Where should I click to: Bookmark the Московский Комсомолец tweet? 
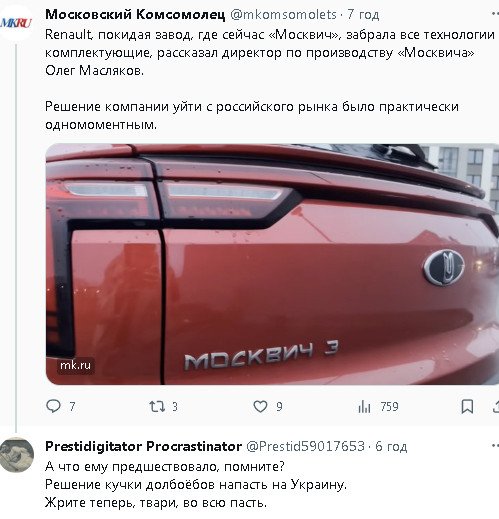tap(467, 407)
